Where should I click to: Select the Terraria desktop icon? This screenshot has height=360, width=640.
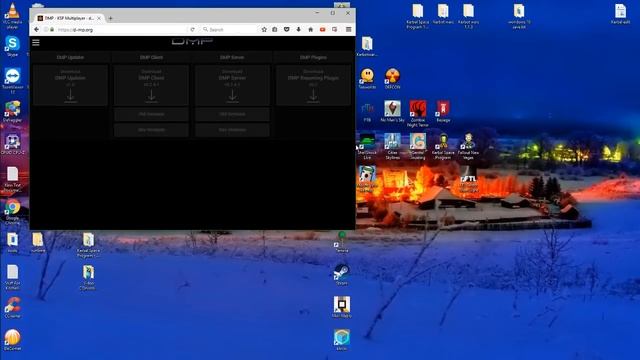(342, 242)
